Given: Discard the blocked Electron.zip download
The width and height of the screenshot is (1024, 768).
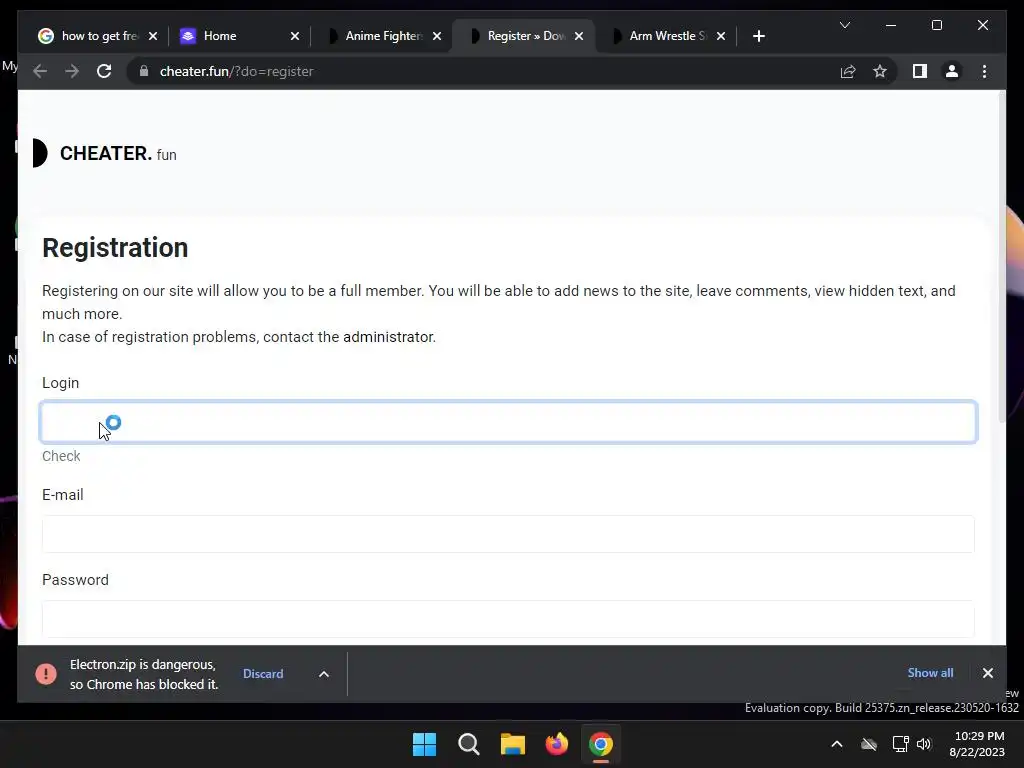Looking at the screenshot, I should (x=263, y=673).
